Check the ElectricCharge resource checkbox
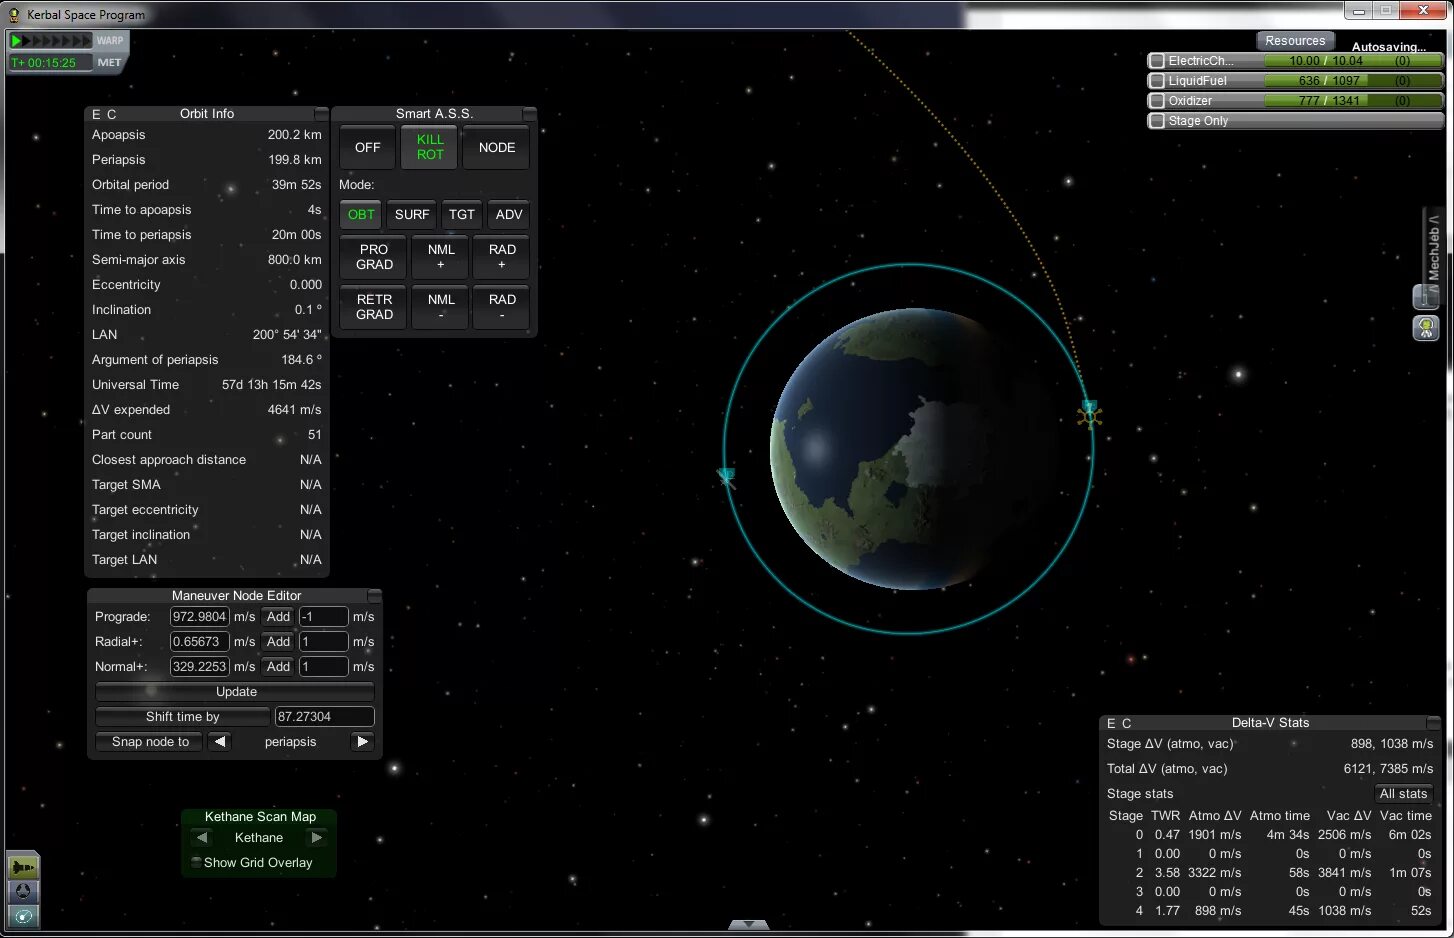The image size is (1454, 938). [1157, 61]
